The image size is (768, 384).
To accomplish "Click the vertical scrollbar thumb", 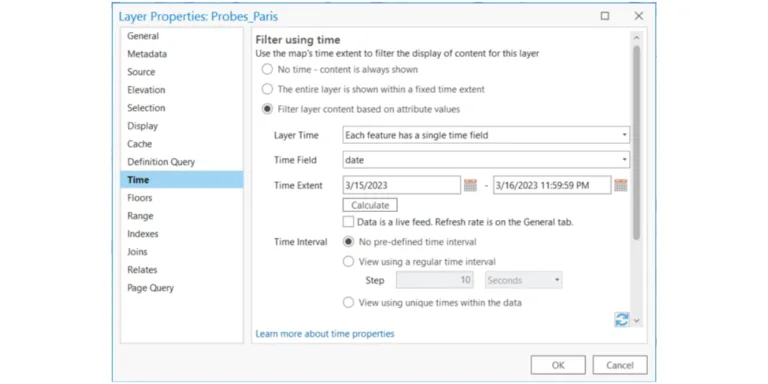I will tap(636, 142).
